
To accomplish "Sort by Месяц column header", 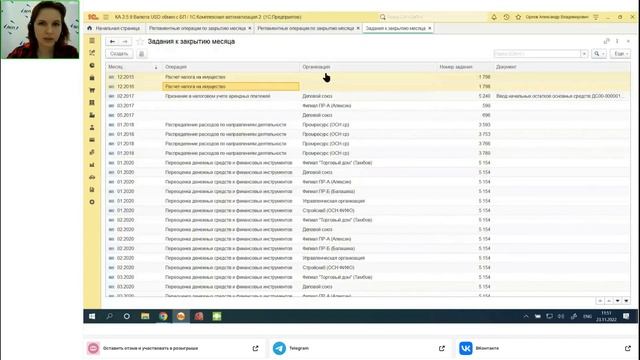I will tap(133, 67).
